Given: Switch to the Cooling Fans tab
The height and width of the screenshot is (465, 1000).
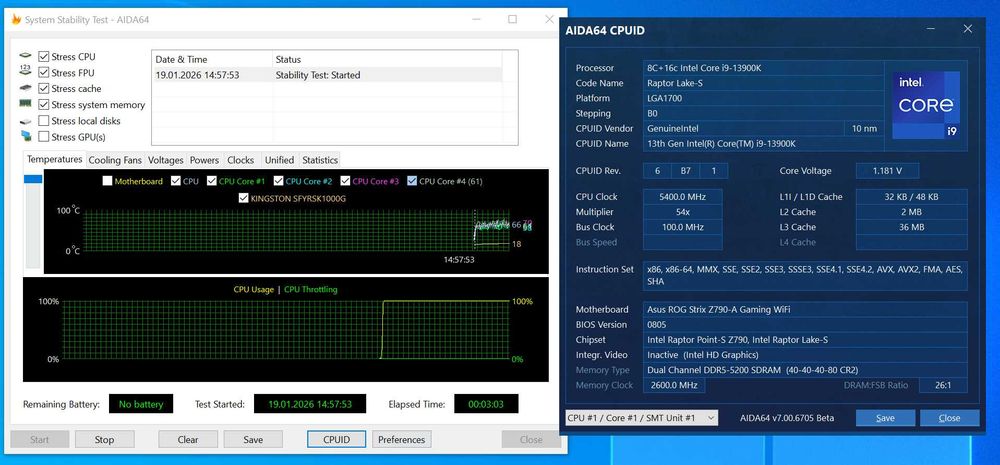Looking at the screenshot, I should [x=115, y=160].
